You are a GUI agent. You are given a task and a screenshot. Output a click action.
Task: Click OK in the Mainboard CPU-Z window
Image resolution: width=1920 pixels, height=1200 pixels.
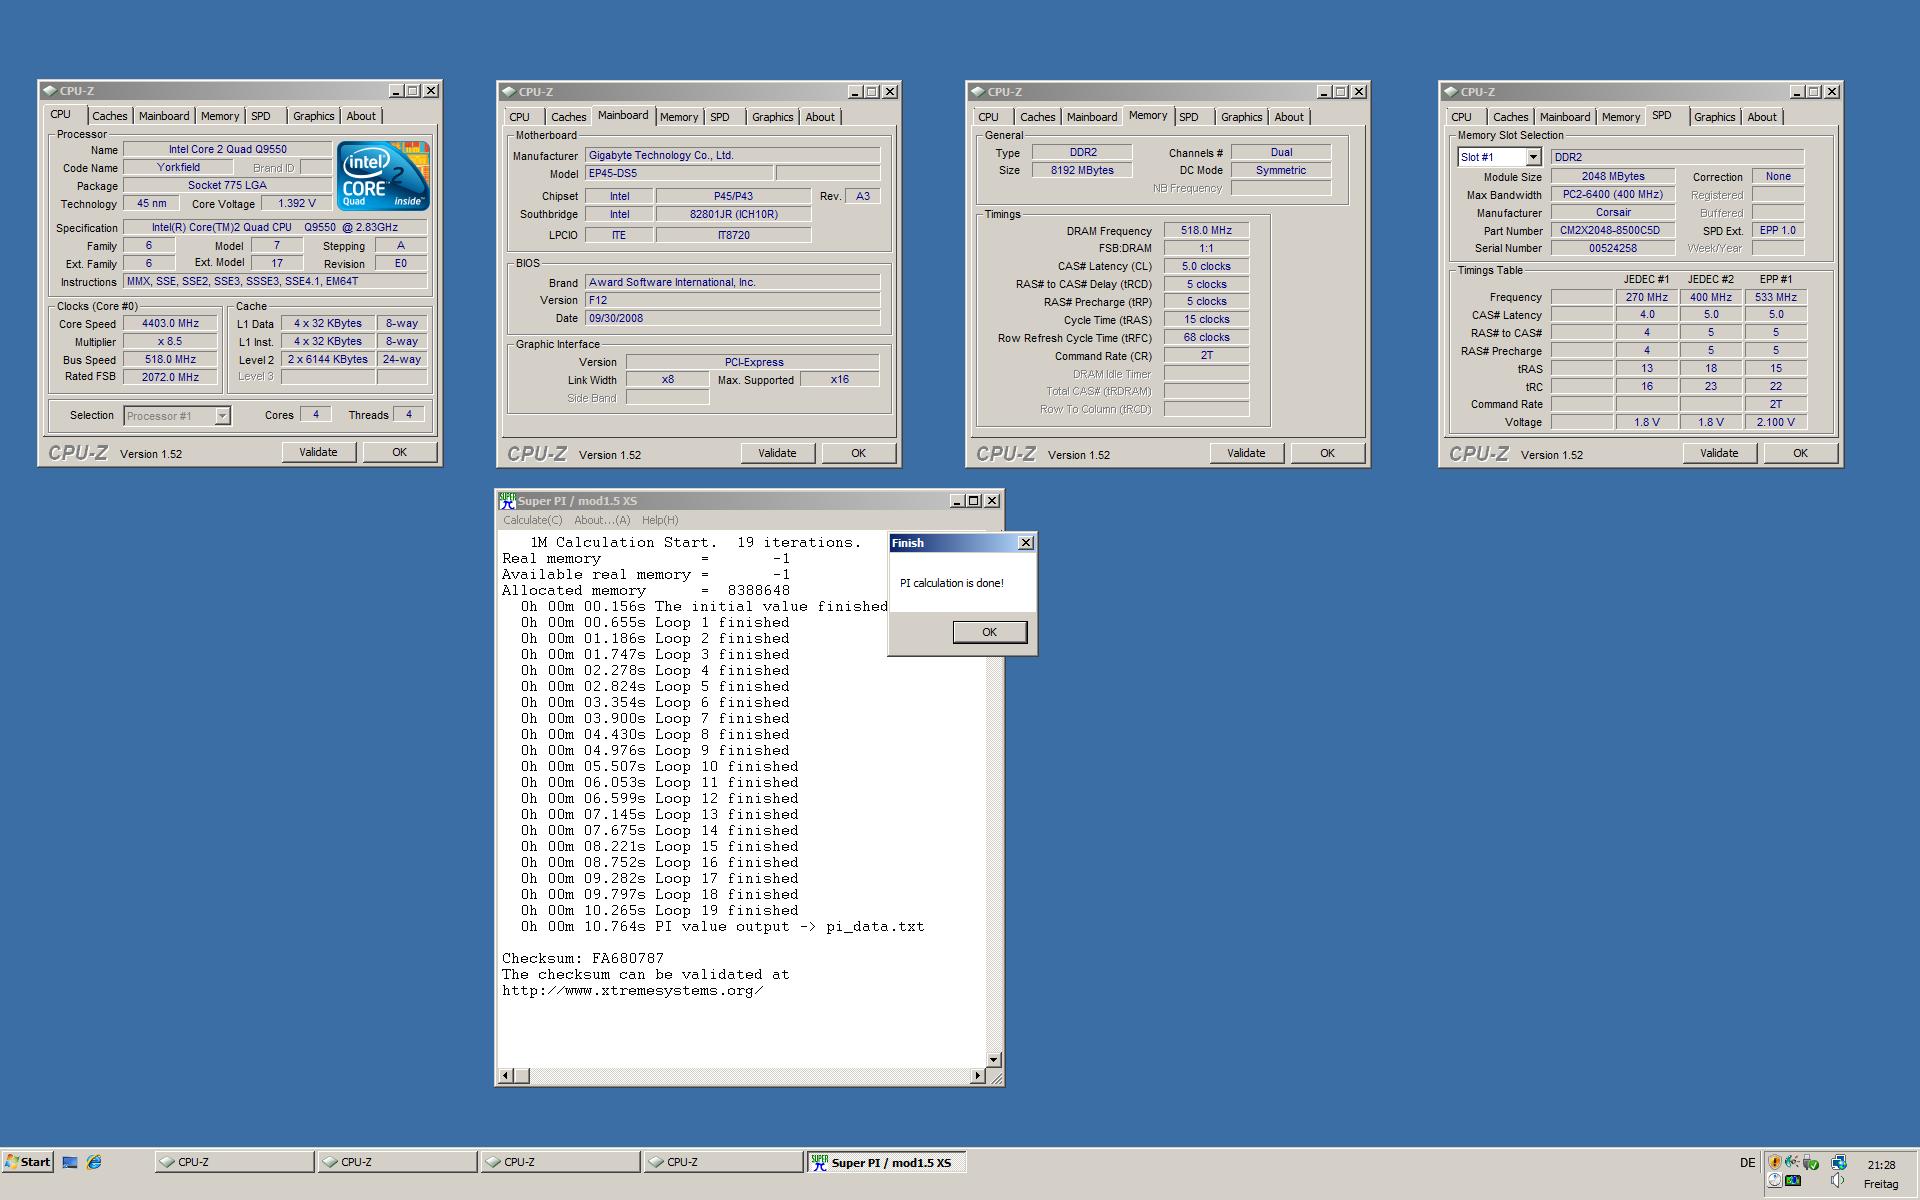[858, 453]
